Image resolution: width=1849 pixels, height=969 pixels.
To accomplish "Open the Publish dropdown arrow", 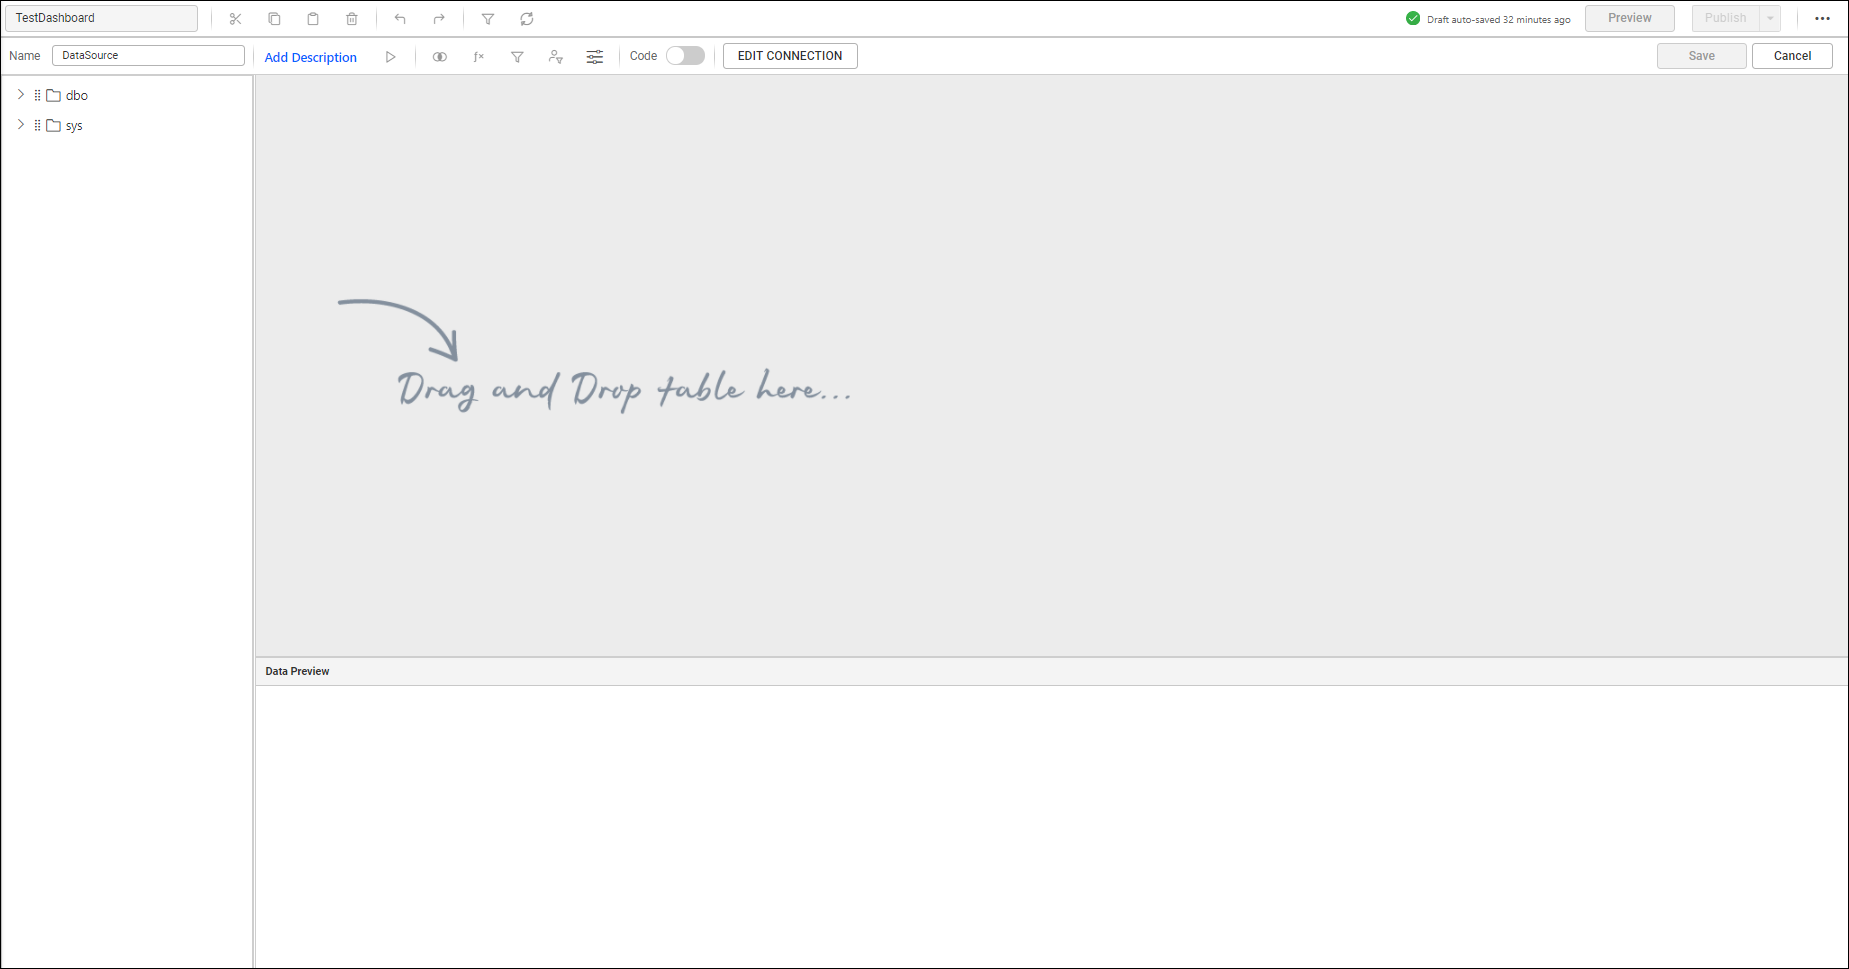I will coord(1770,18).
